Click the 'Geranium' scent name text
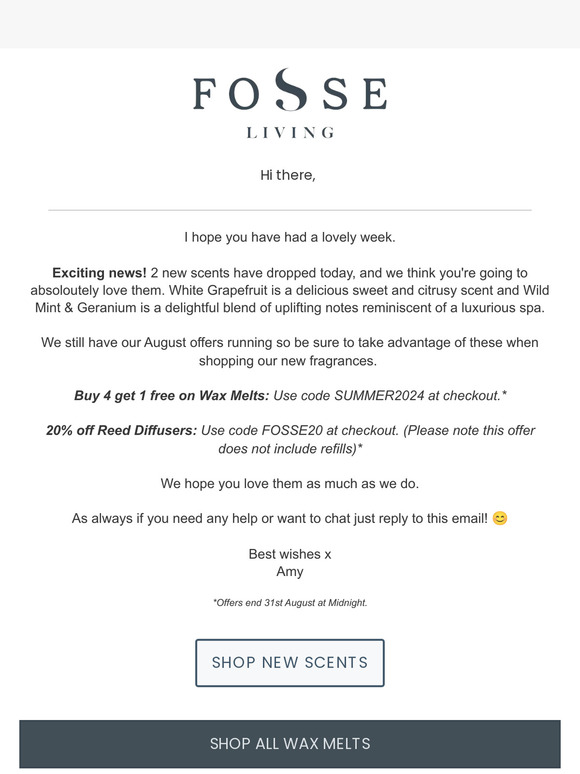Screen dimensions: 580x774 click(x=107, y=308)
